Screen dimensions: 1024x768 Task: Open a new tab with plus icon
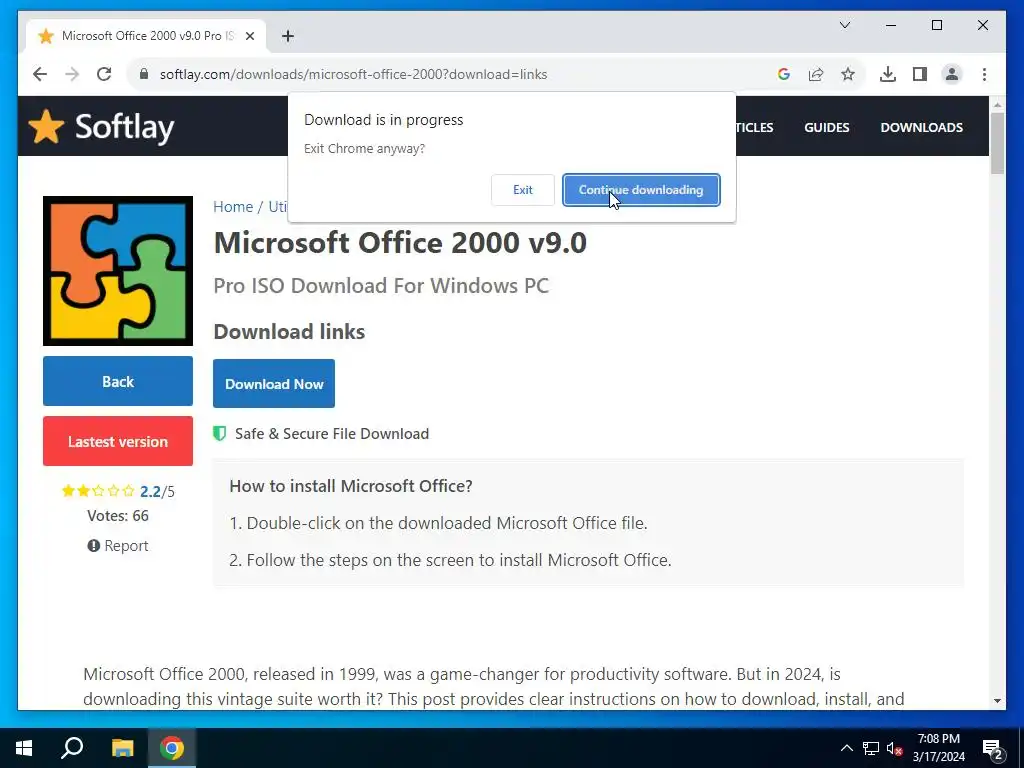click(287, 36)
